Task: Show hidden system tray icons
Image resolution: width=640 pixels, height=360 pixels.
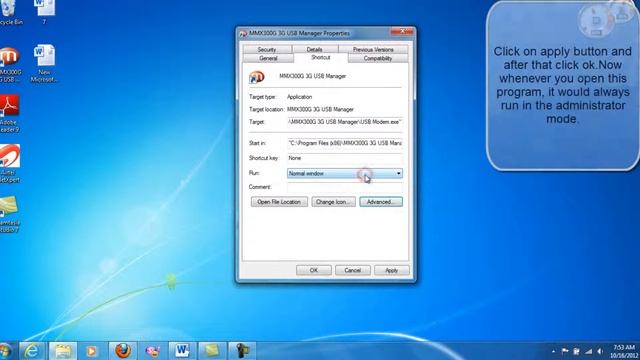Action: [x=553, y=351]
